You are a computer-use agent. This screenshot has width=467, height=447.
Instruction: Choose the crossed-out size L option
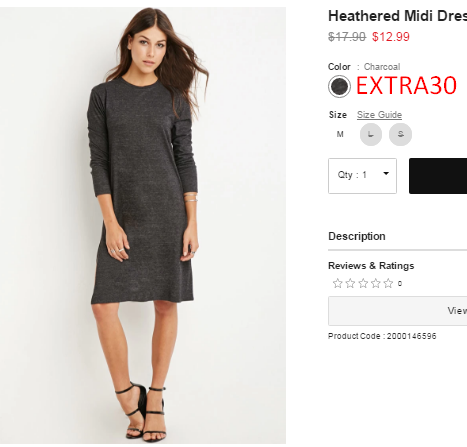[371, 134]
